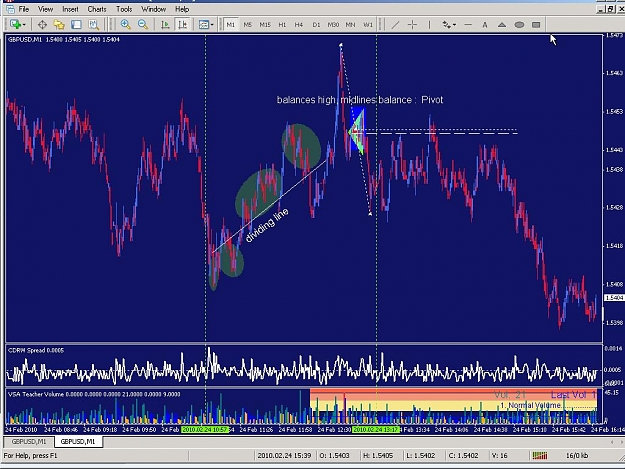Select the horizontal line tool

[468, 25]
